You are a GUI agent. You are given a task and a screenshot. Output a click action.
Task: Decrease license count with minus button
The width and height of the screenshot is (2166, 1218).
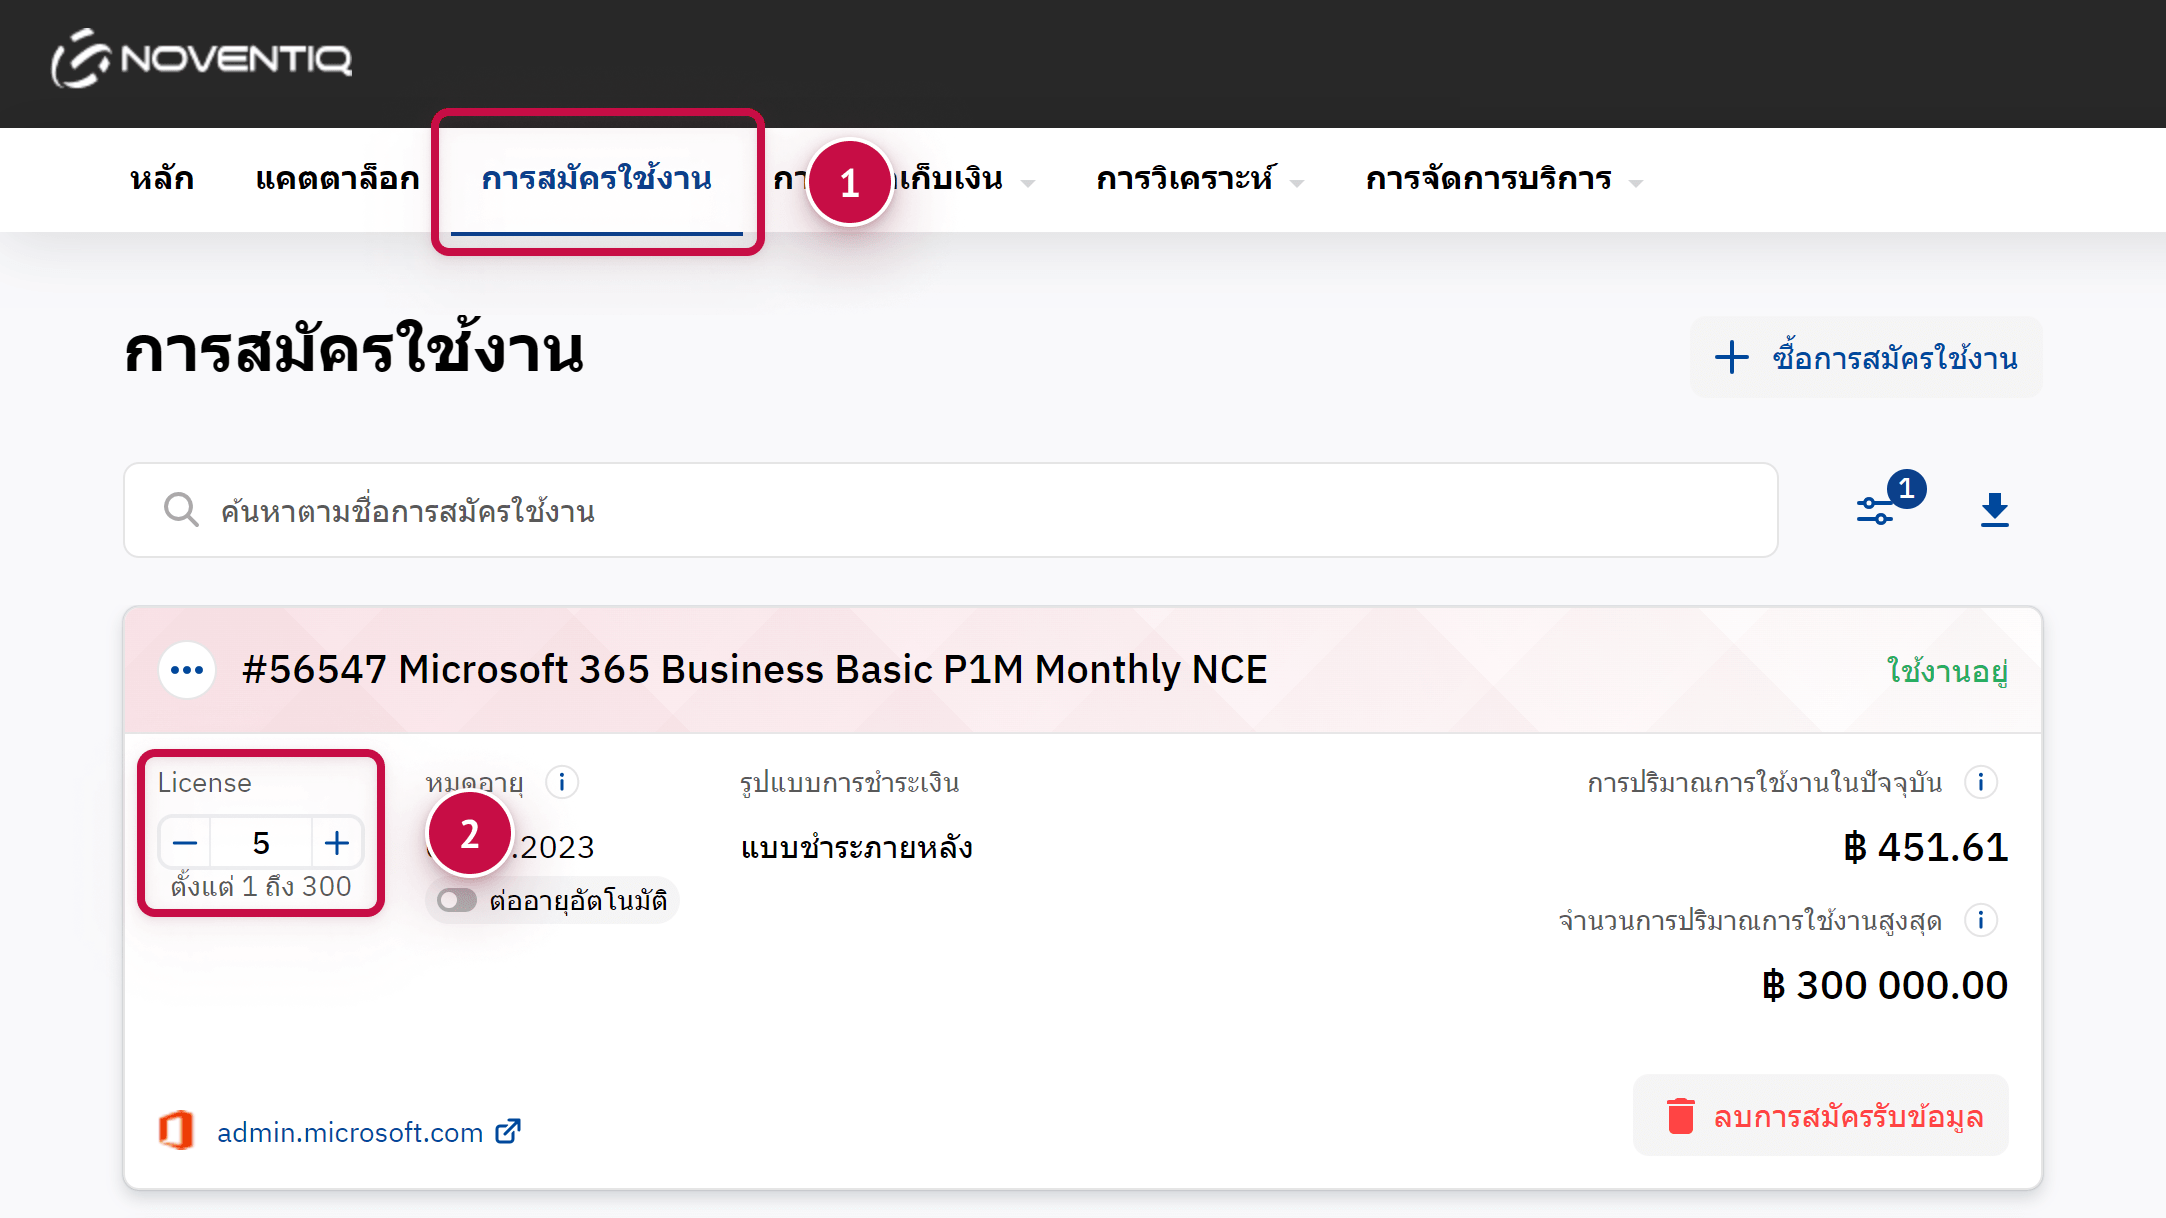(x=185, y=843)
